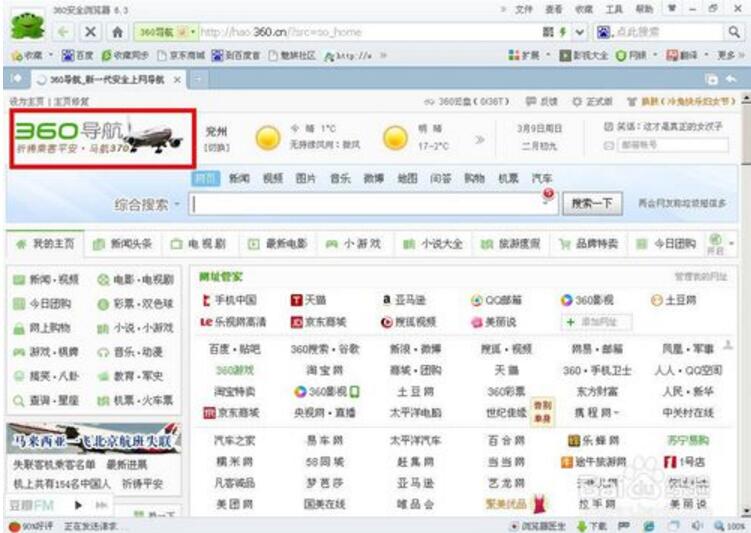Open the 网银 shield toolbar icon

tap(631, 56)
